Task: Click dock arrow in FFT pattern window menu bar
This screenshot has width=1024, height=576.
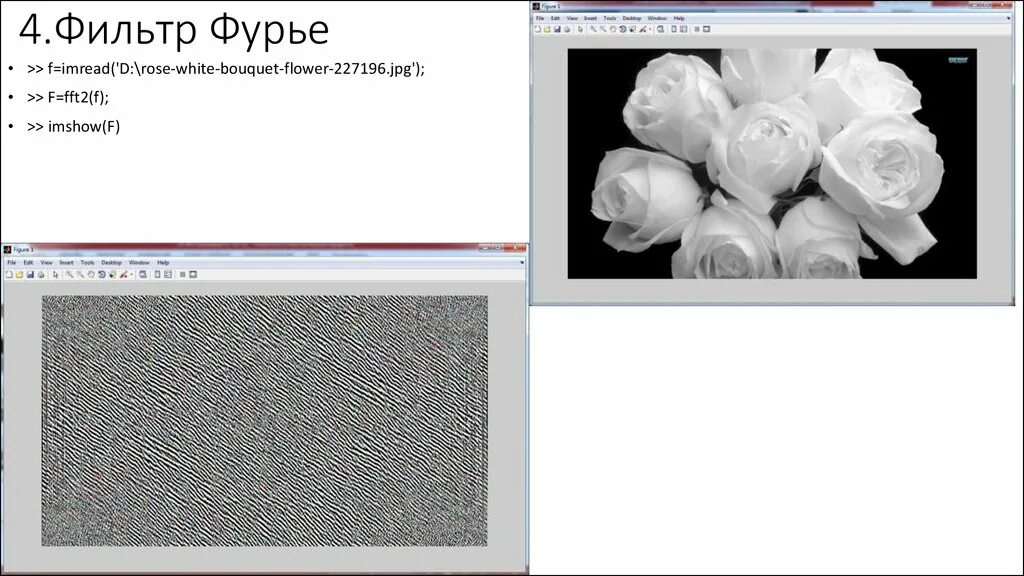Action: pyautogui.click(x=522, y=263)
